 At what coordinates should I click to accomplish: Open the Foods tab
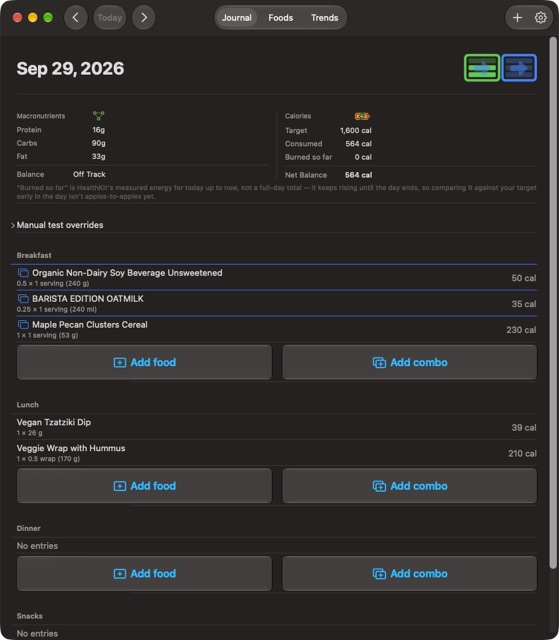[x=281, y=18]
